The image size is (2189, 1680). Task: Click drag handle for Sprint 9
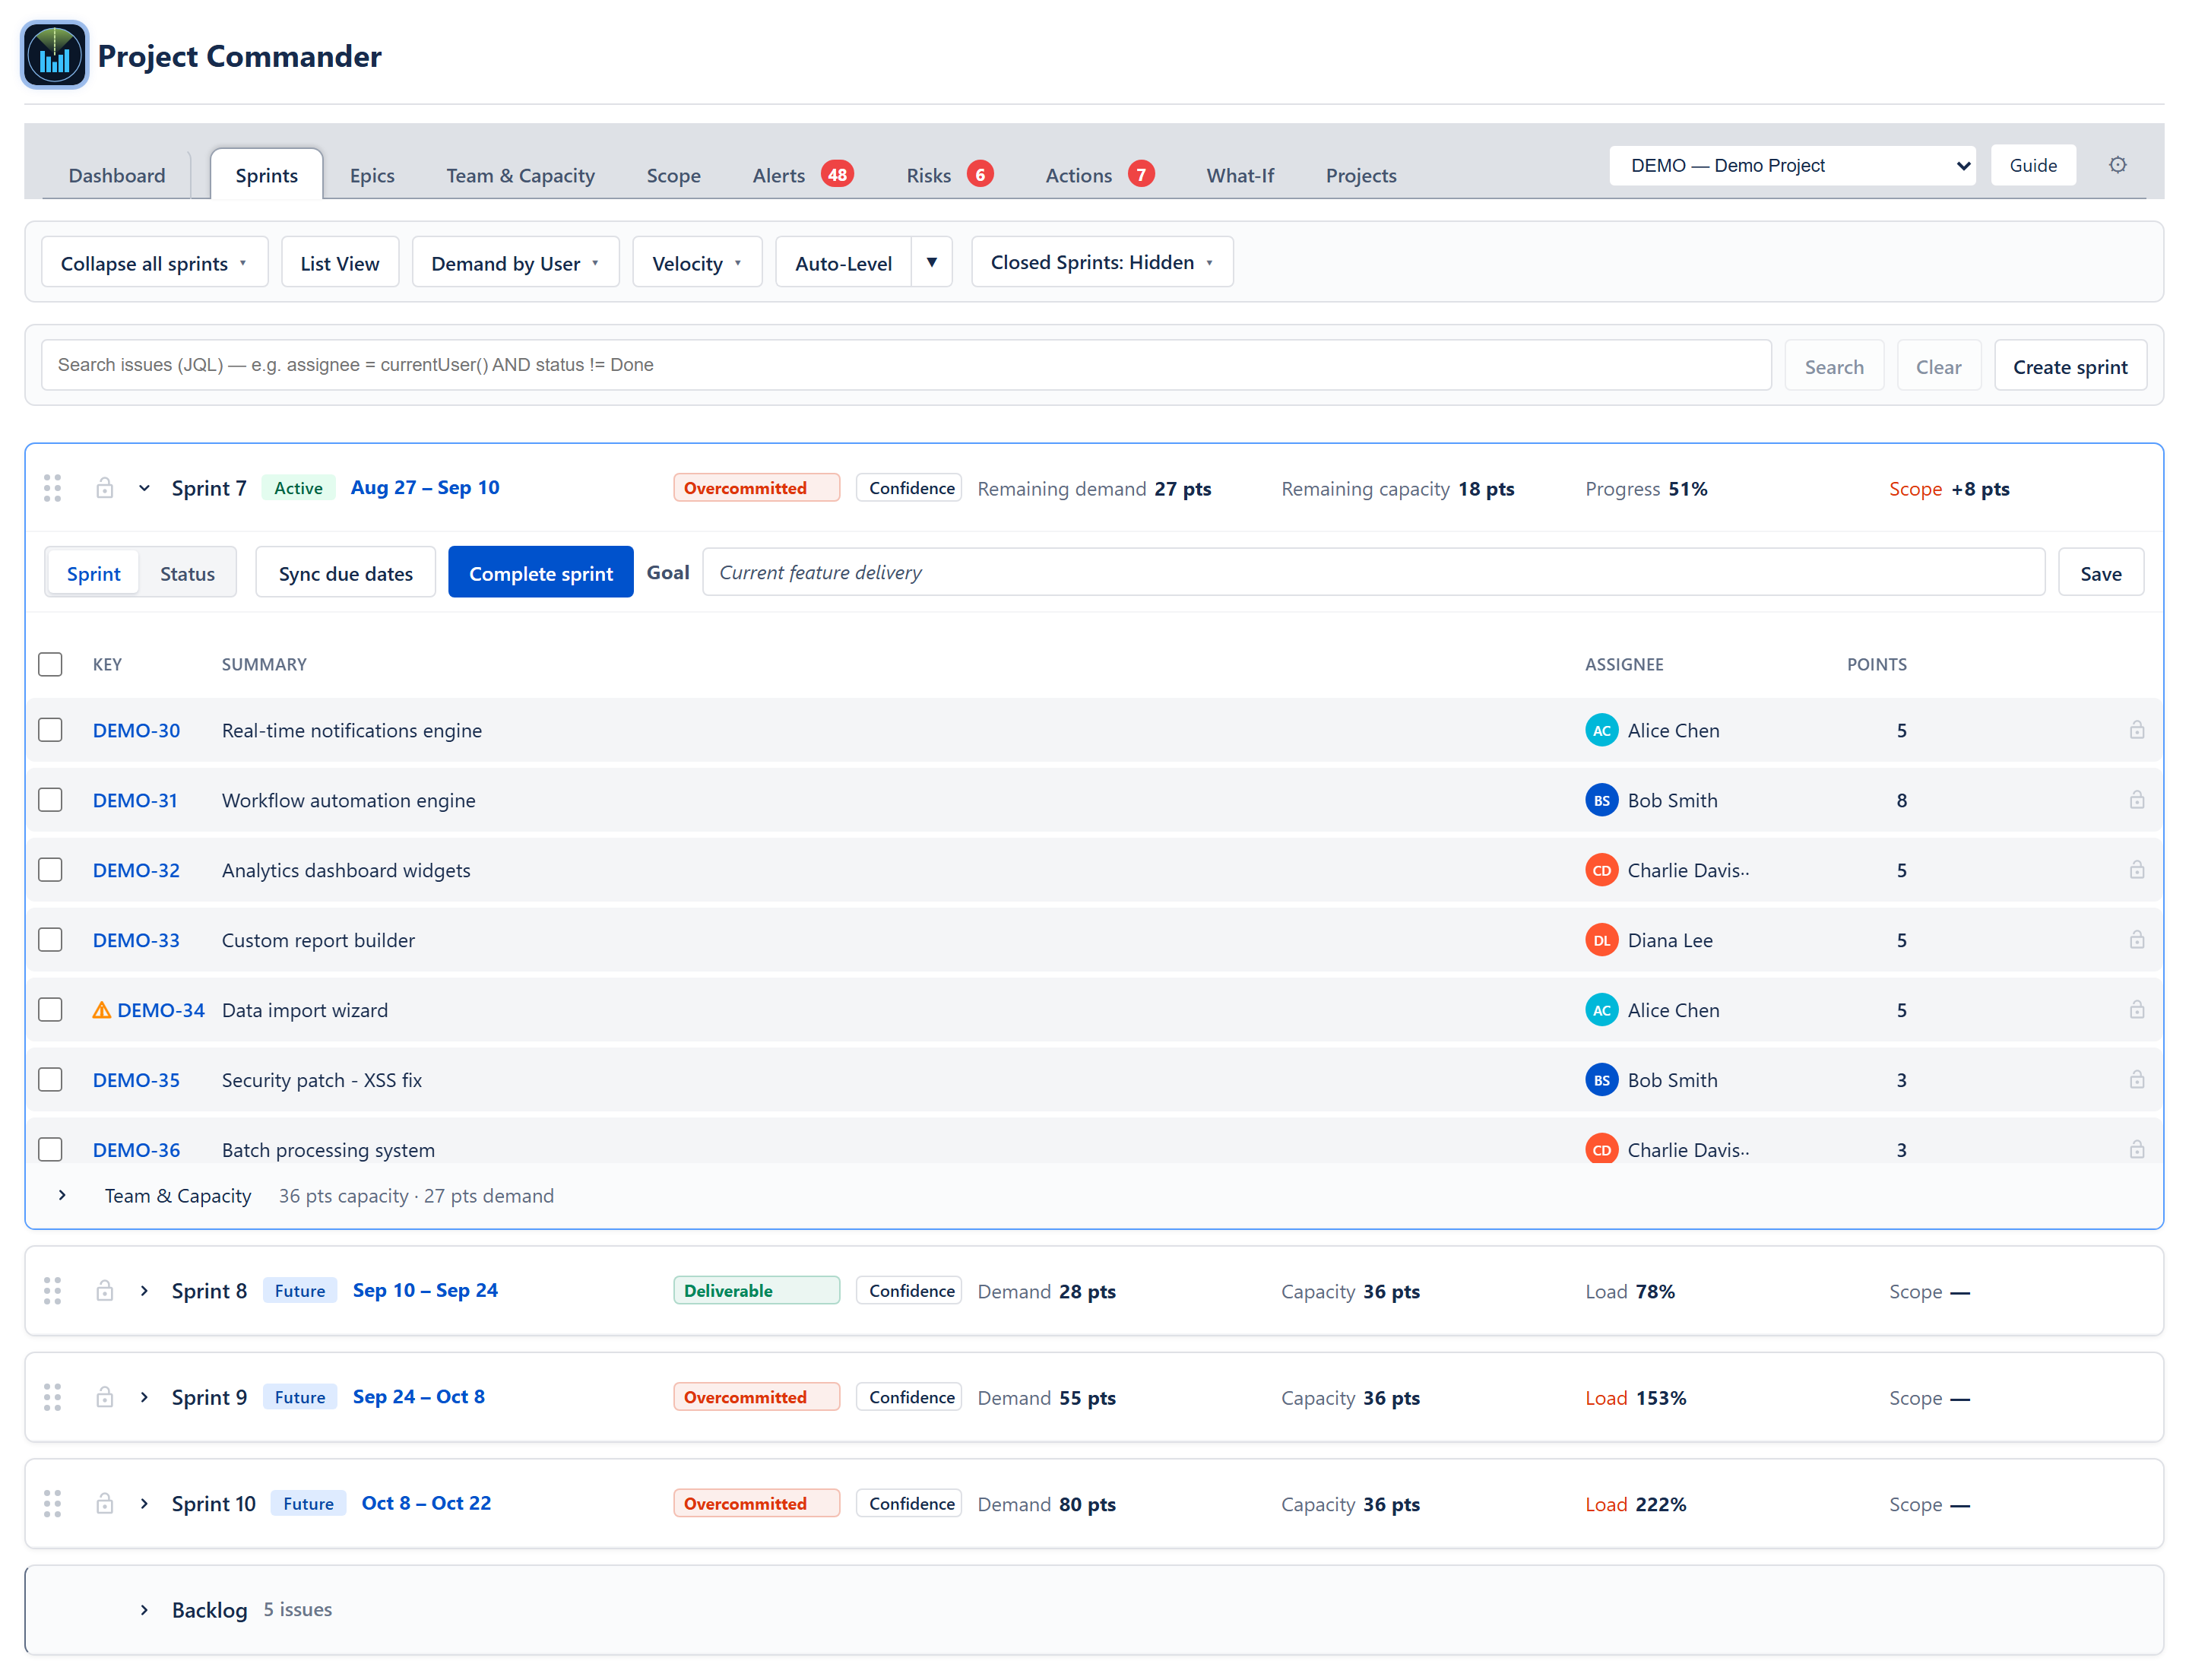pos(53,1397)
